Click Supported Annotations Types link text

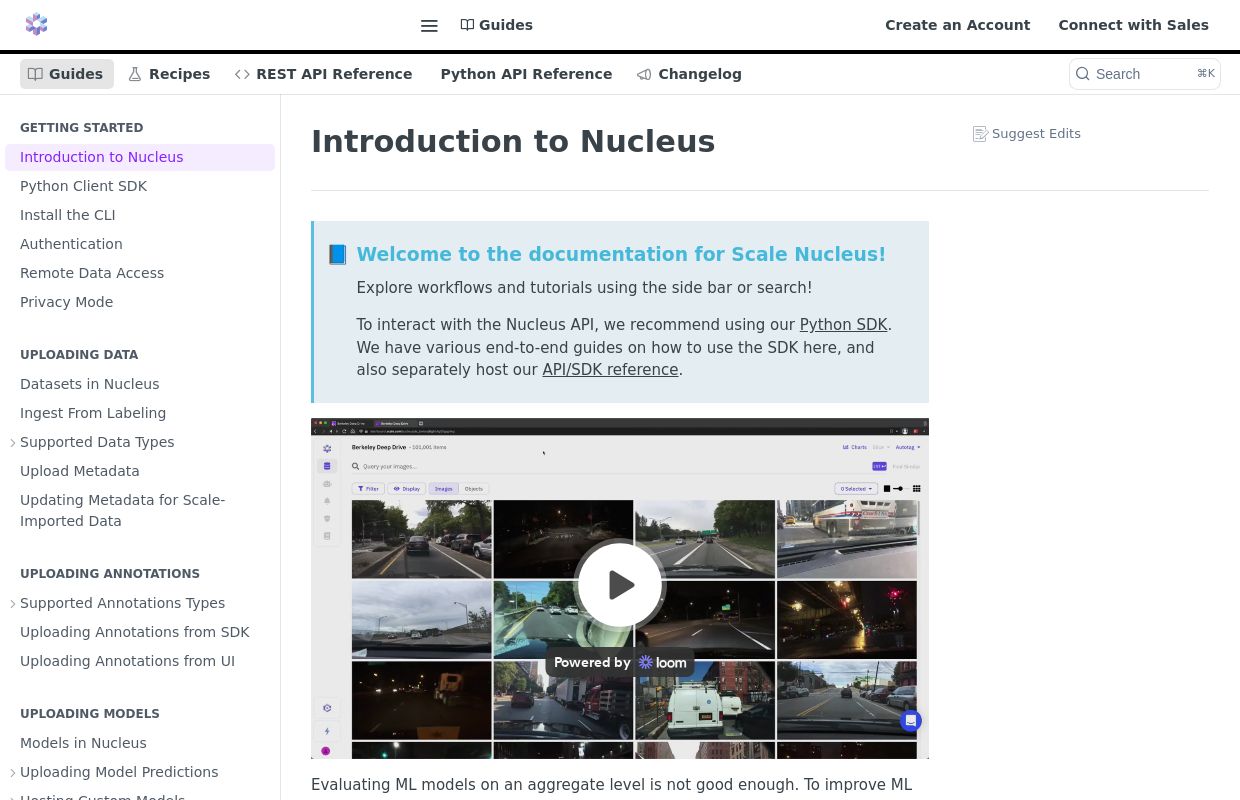122,603
